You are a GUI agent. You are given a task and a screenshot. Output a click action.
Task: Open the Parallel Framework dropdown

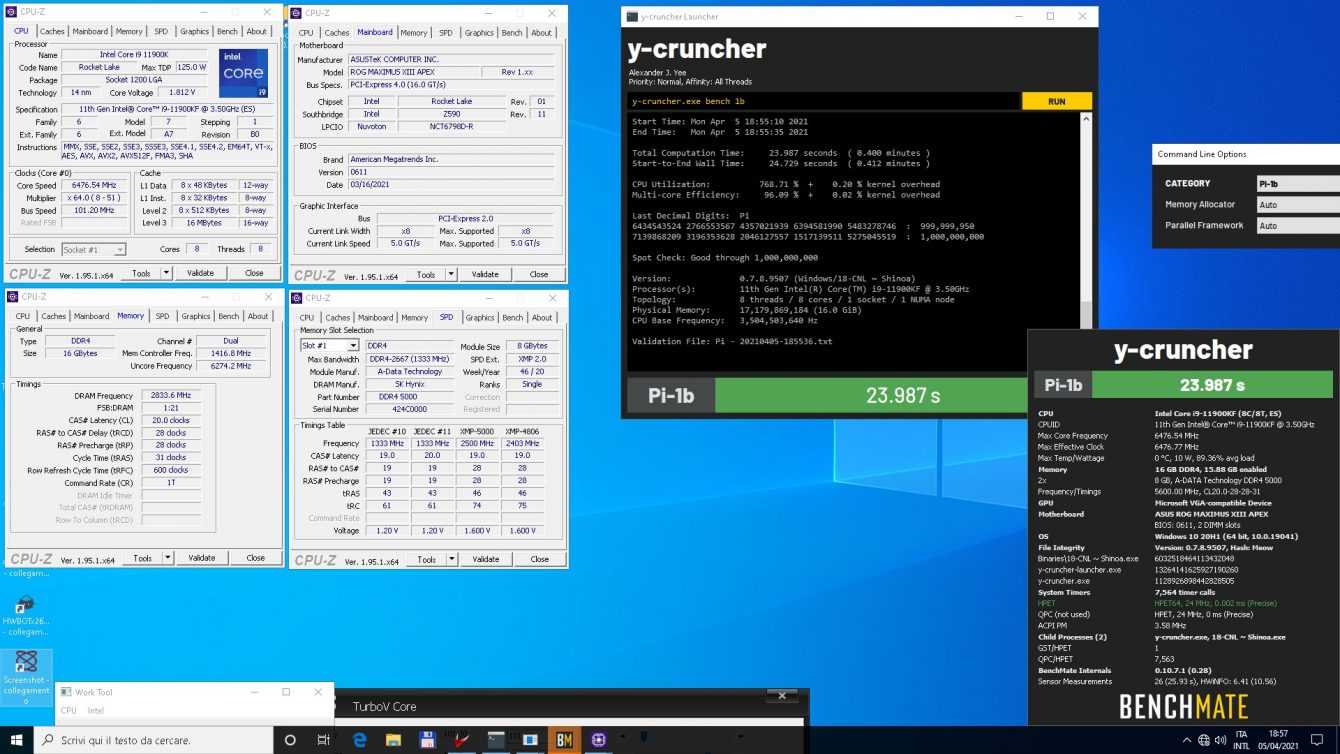coord(1298,225)
